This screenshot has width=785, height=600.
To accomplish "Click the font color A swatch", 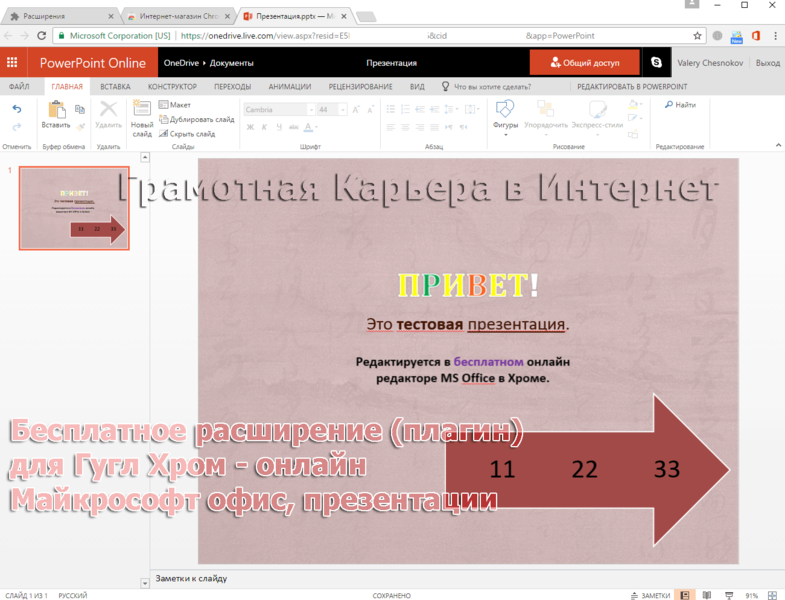I will click(x=308, y=127).
